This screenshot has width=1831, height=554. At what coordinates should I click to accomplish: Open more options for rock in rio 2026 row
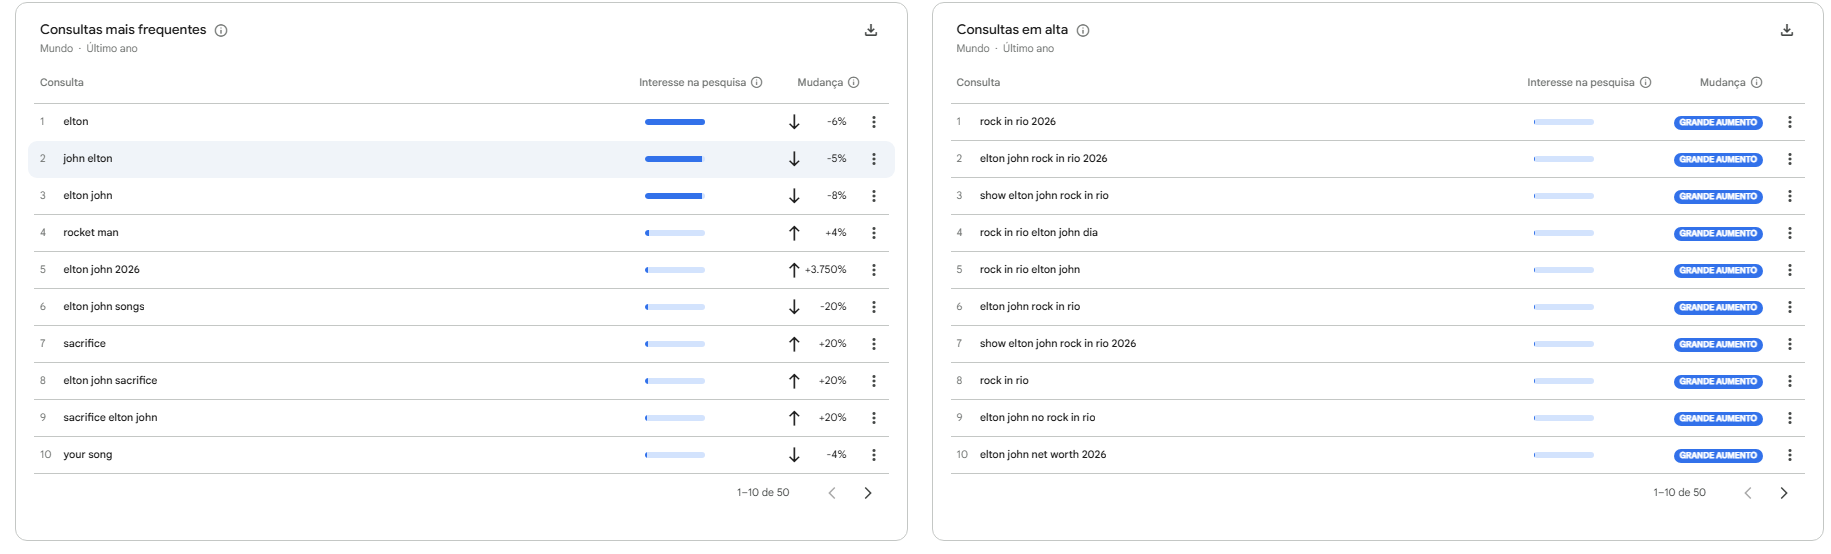click(1790, 122)
